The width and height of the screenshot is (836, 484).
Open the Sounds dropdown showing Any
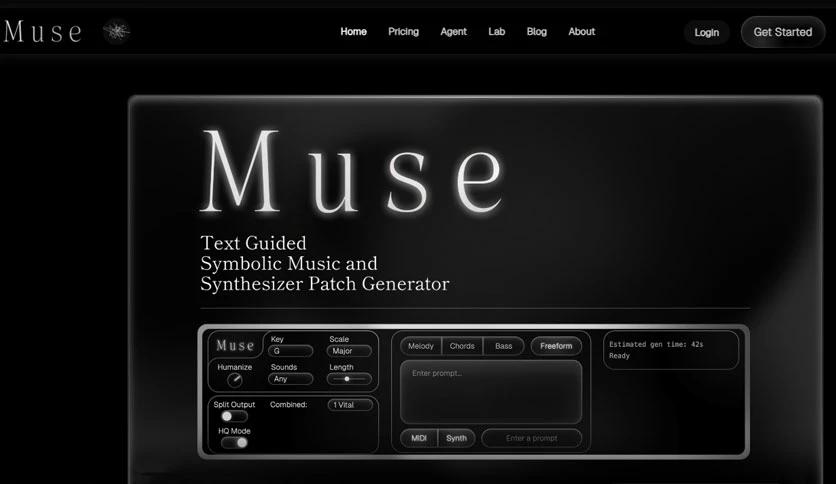point(291,379)
